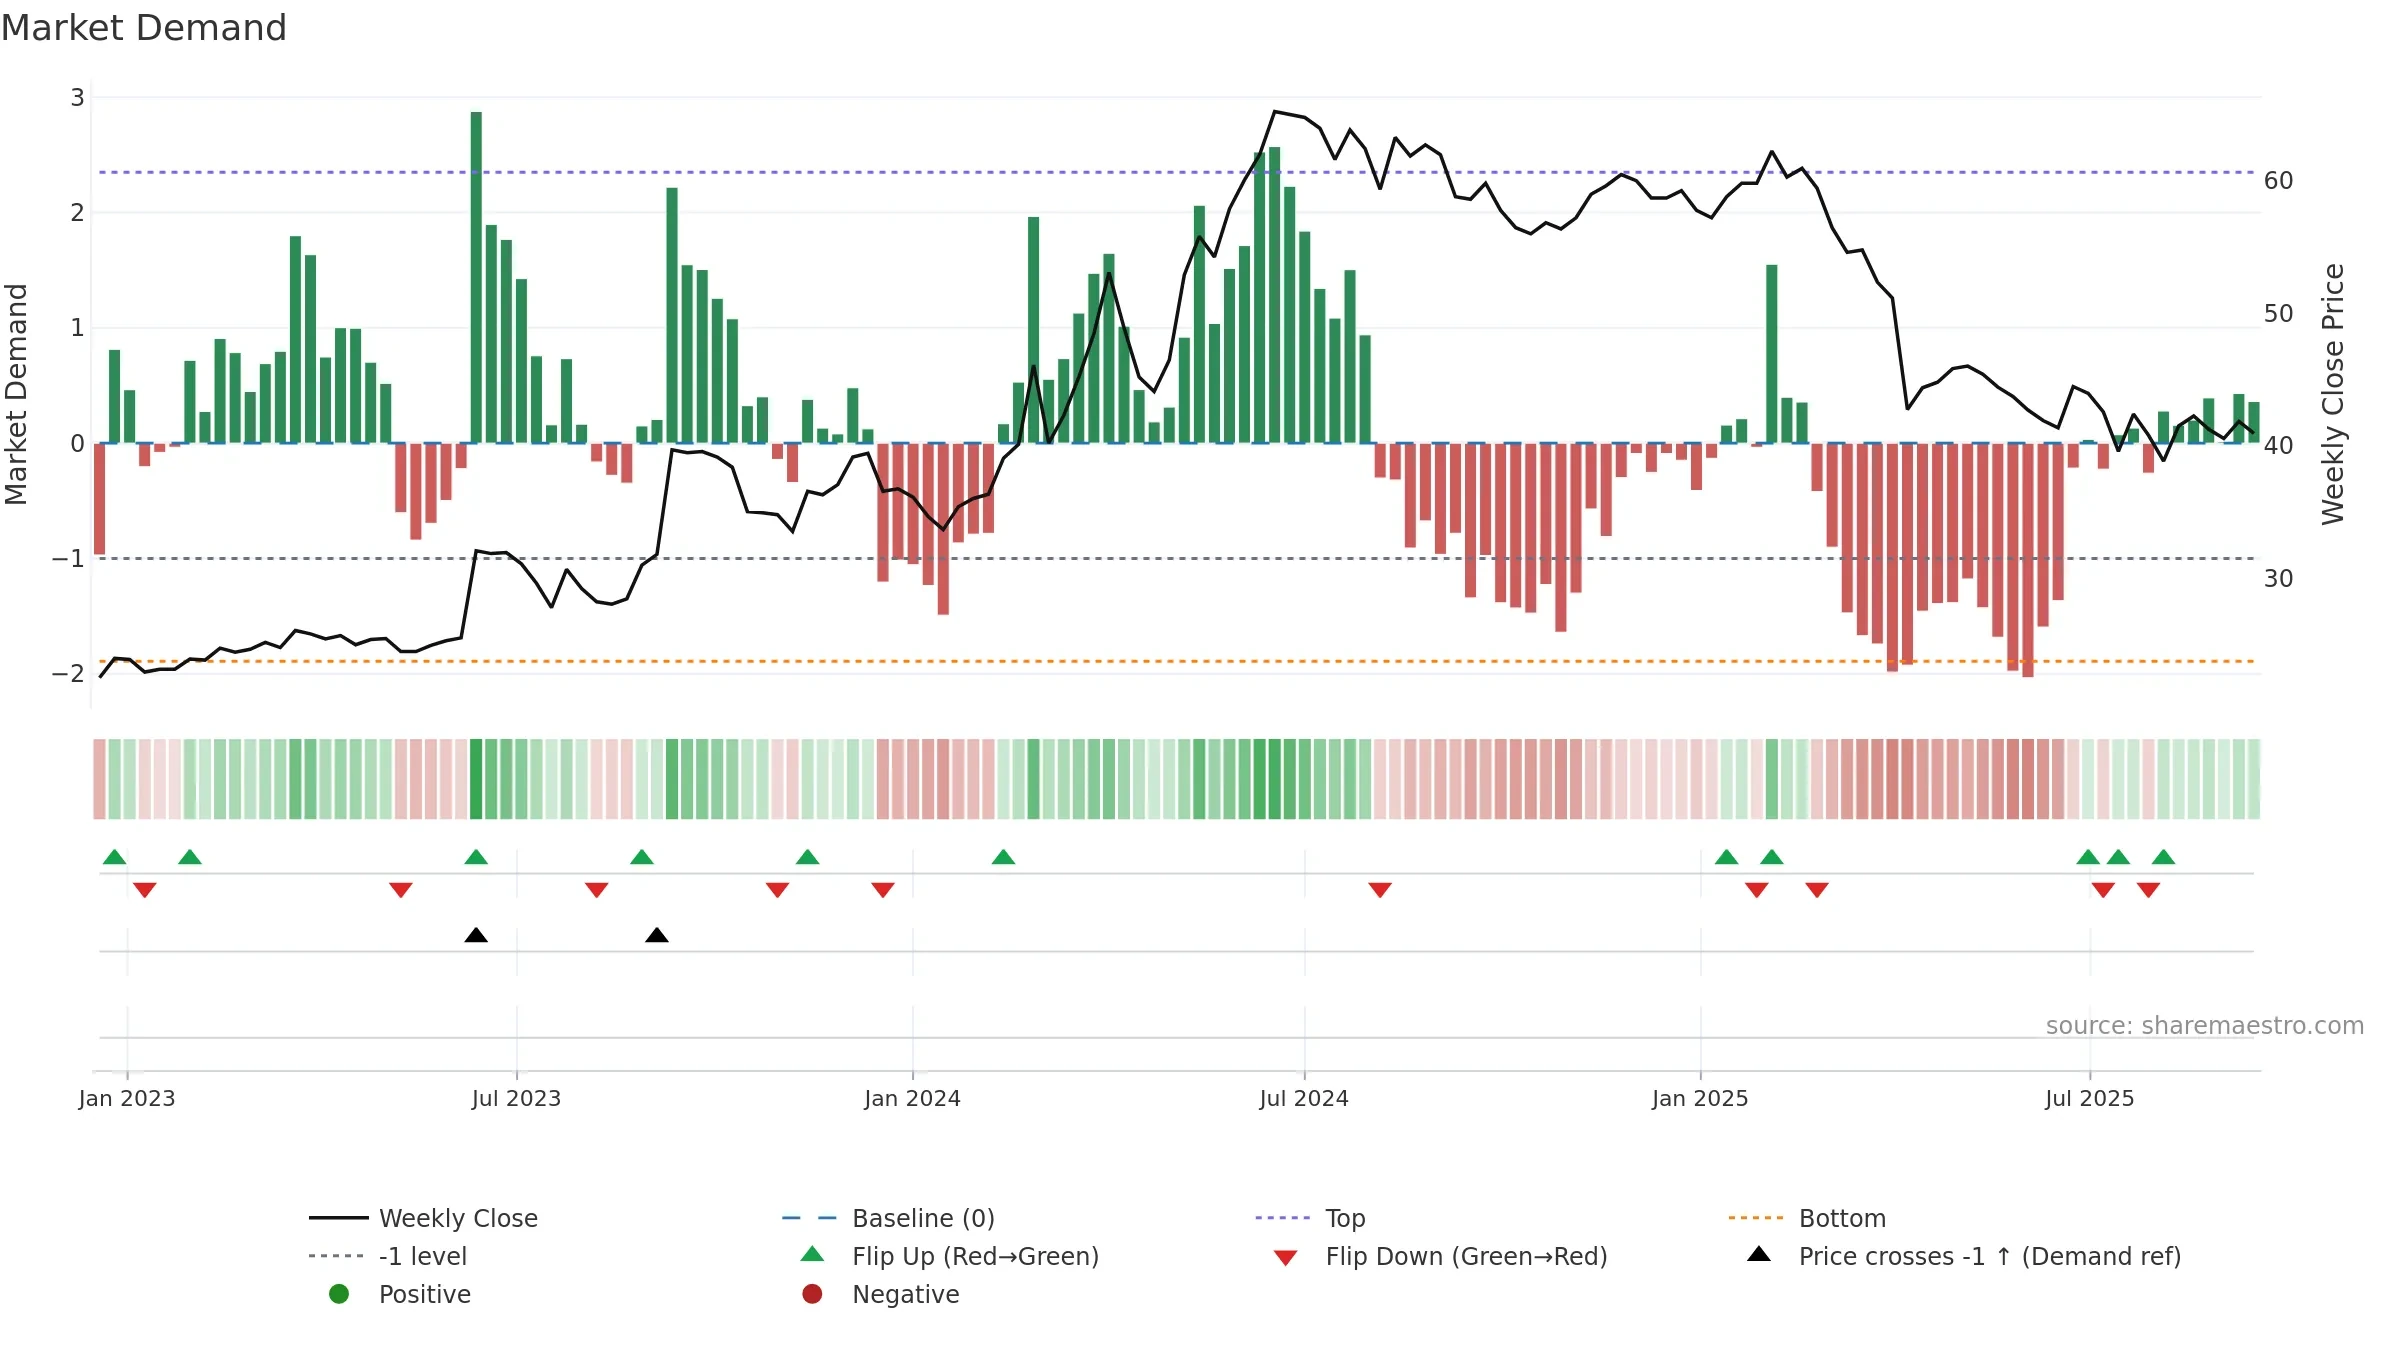The image size is (2400, 1350).
Task: Click the −2 tick on demand axis
Action: coord(68,674)
